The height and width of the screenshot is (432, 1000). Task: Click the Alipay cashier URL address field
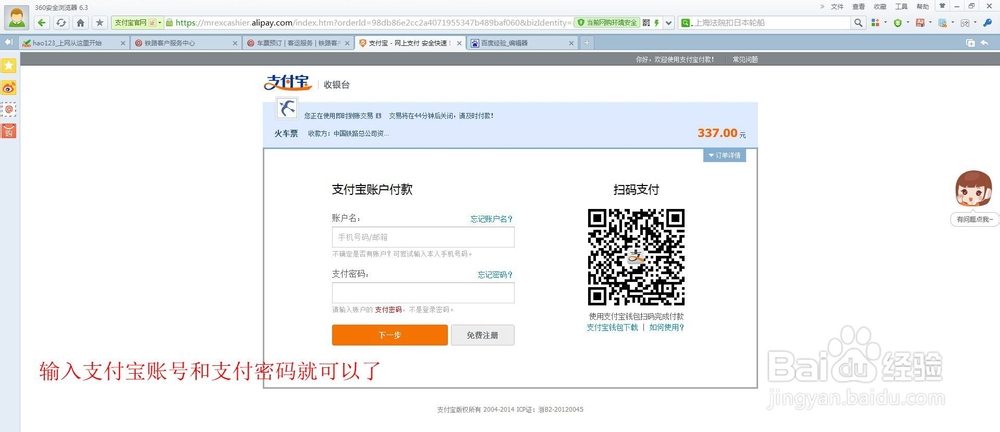point(373,23)
